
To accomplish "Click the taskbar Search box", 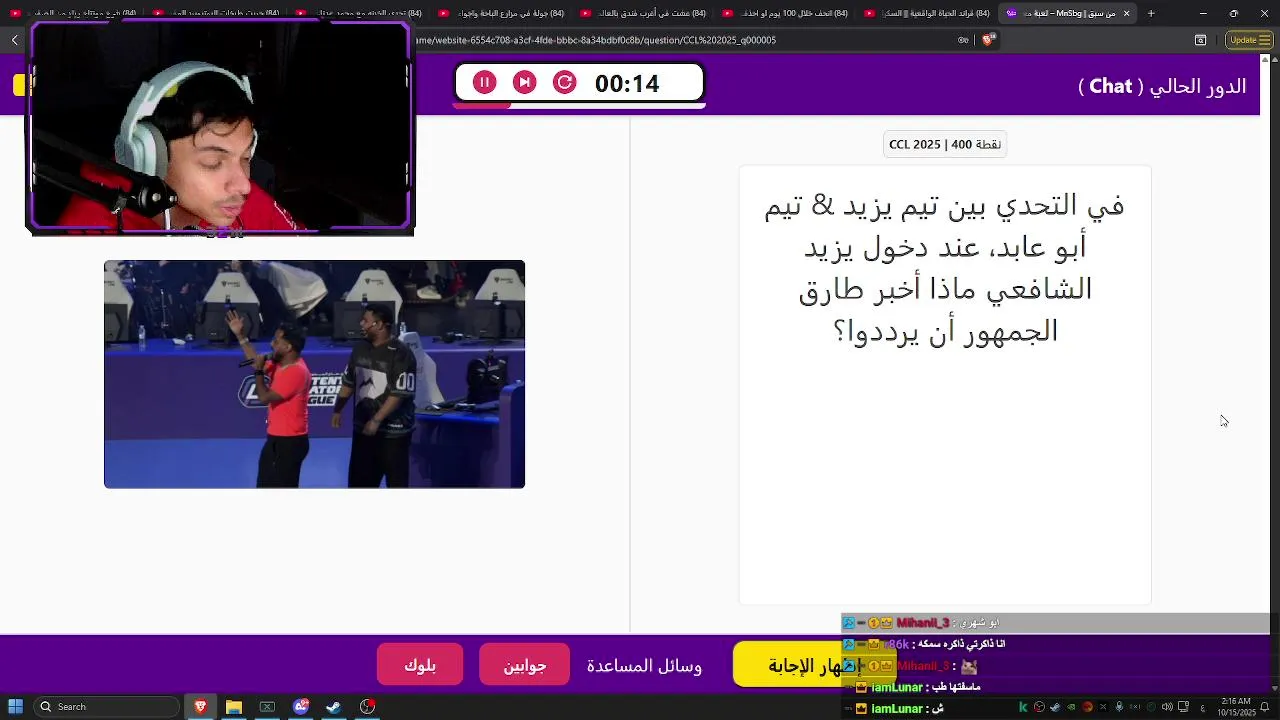I will (106, 707).
